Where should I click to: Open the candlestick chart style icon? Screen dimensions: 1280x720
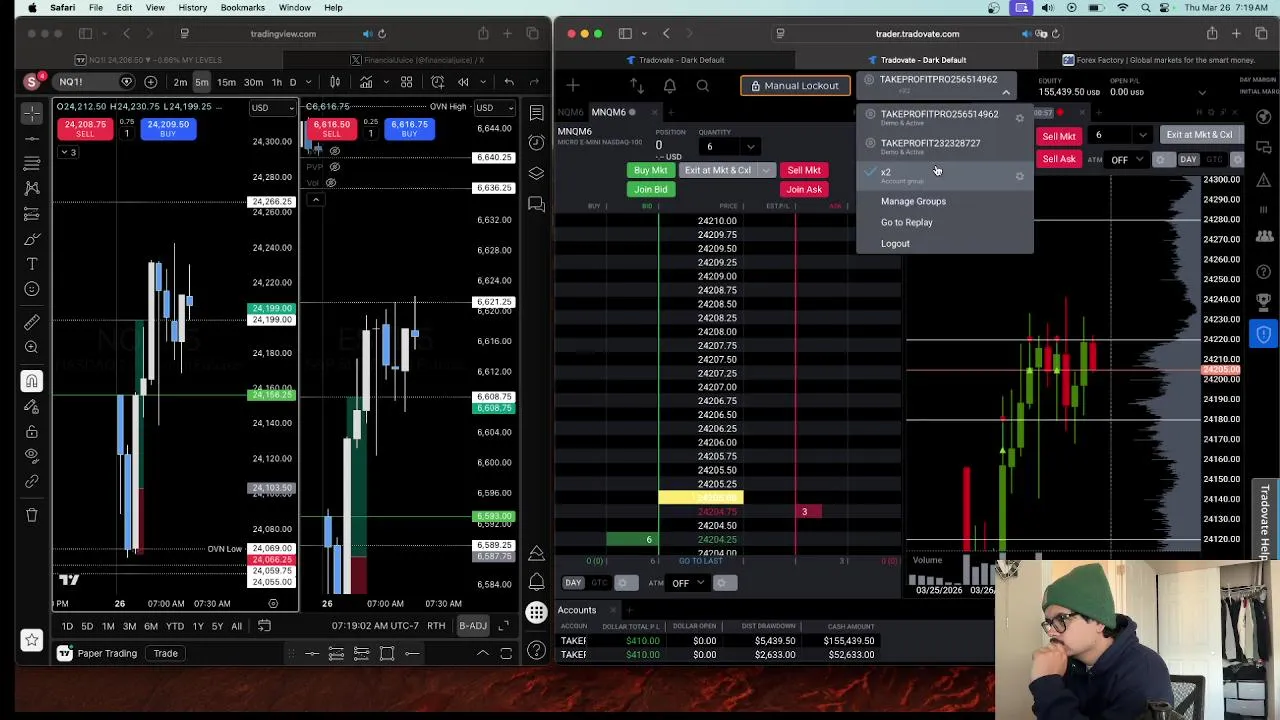click(x=335, y=82)
